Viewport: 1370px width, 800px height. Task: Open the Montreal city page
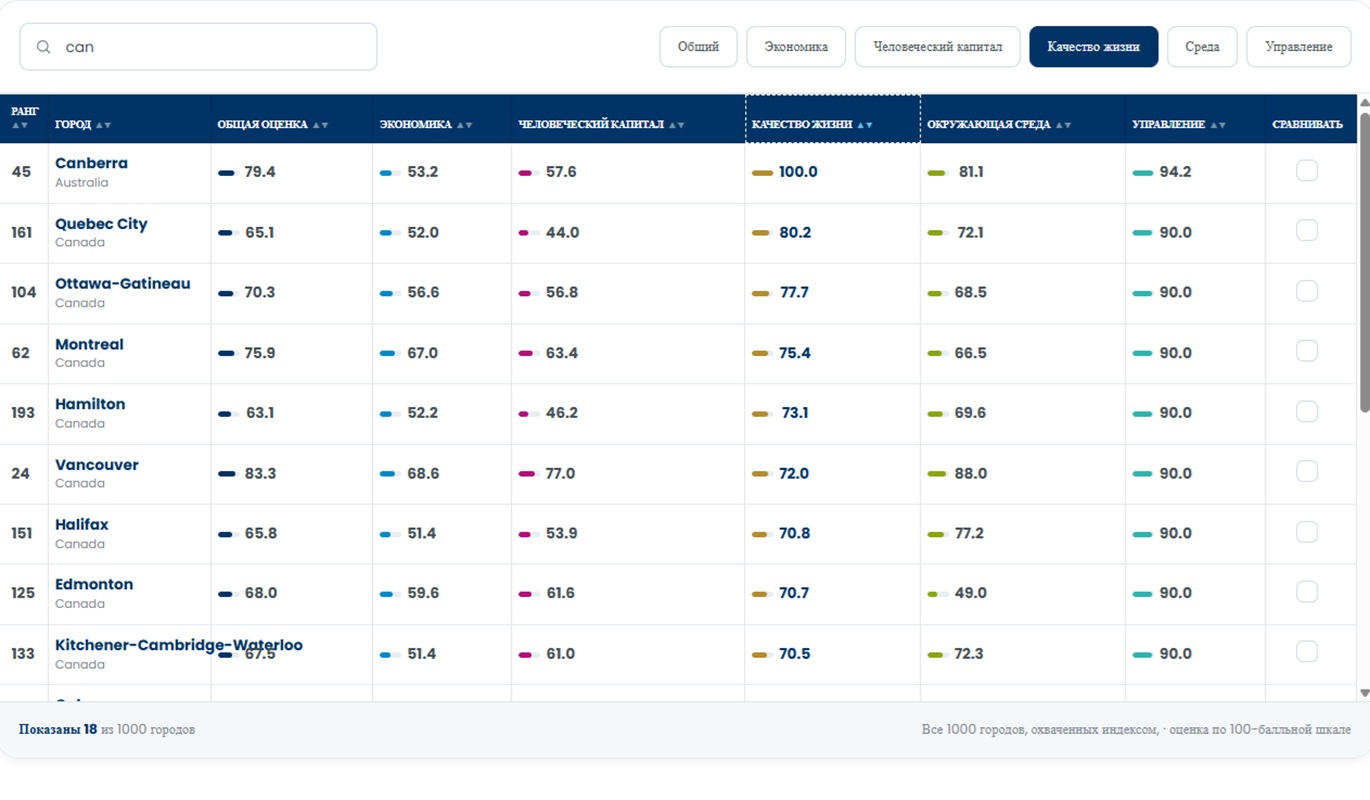pos(89,344)
